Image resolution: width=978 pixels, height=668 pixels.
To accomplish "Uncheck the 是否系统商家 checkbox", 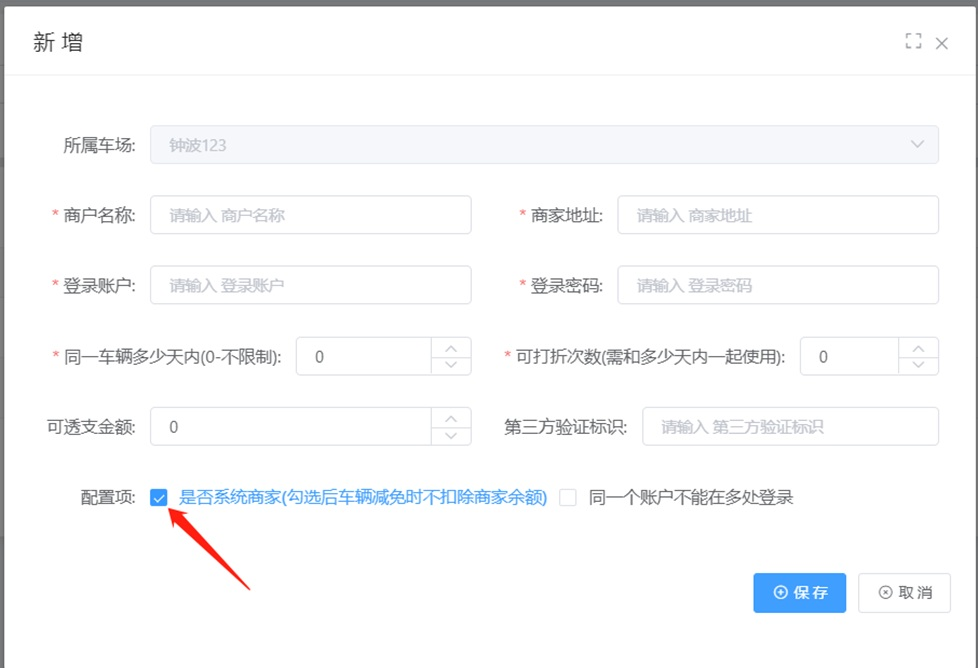I will [x=158, y=497].
